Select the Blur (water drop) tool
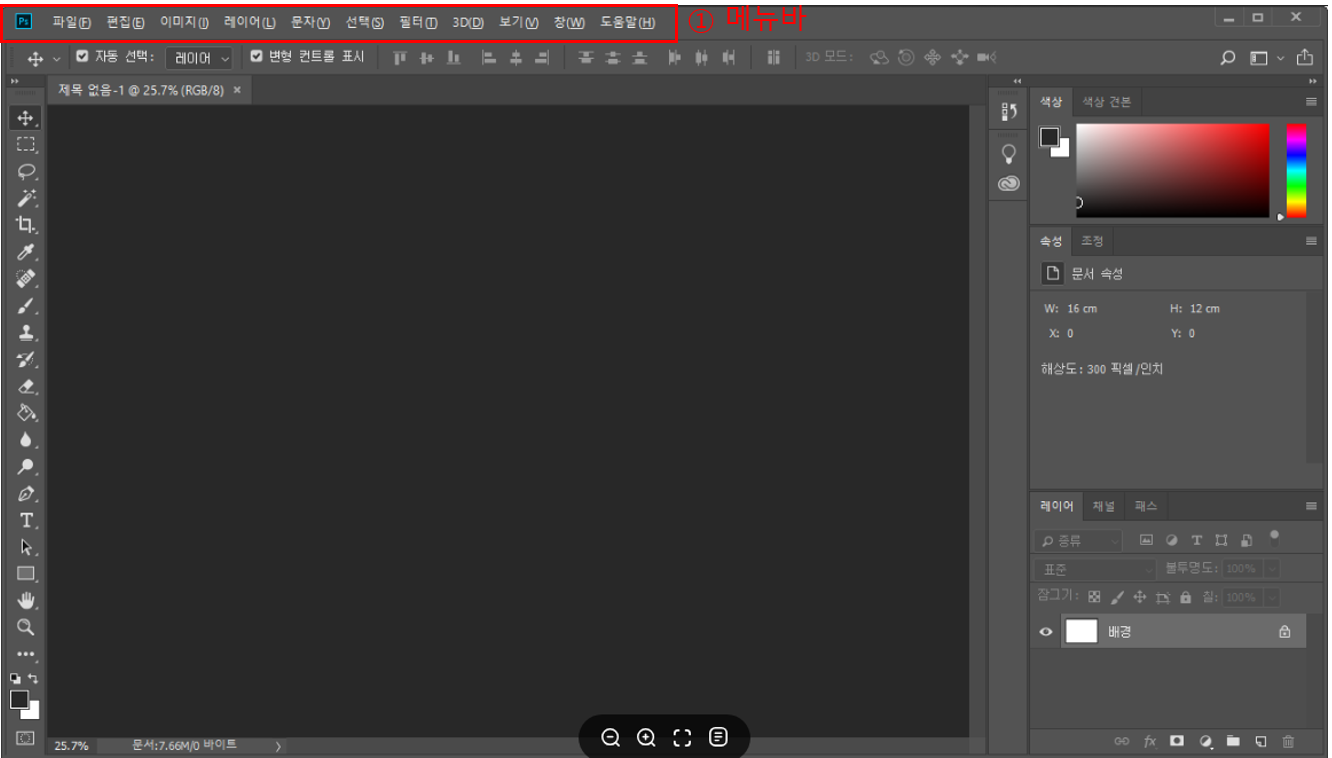This screenshot has height=758, width=1332. click(25, 440)
